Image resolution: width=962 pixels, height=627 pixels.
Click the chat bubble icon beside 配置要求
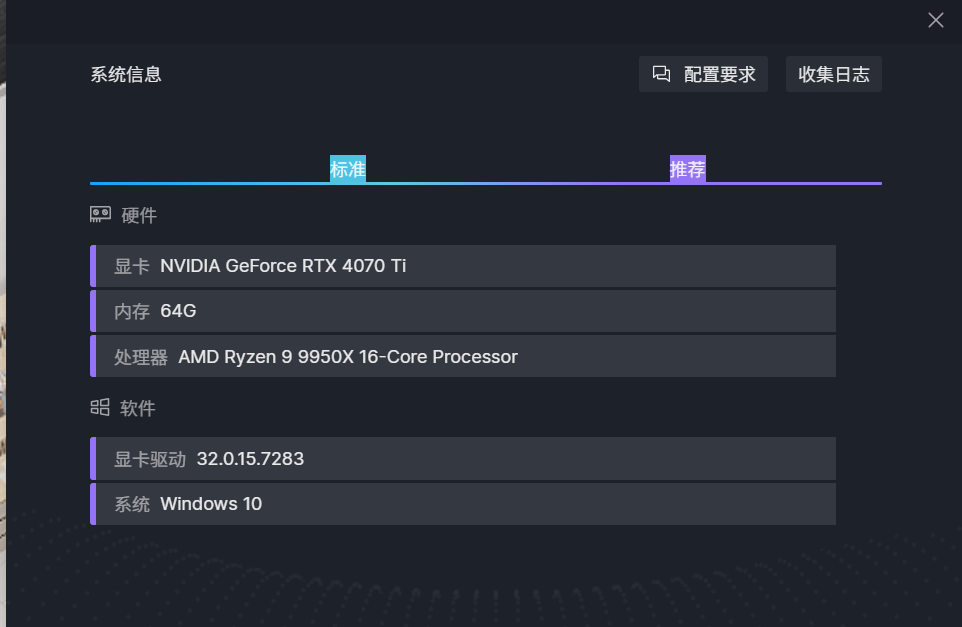(x=661, y=74)
